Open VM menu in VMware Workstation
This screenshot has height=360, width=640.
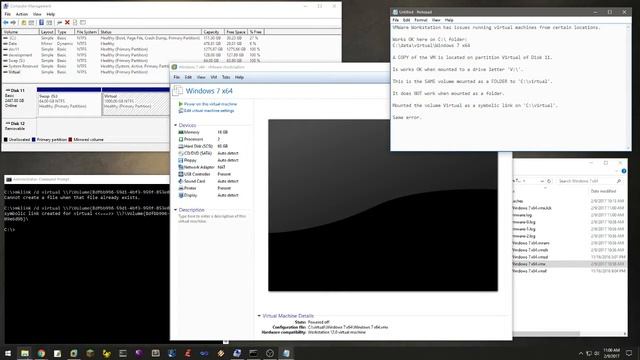[213, 77]
